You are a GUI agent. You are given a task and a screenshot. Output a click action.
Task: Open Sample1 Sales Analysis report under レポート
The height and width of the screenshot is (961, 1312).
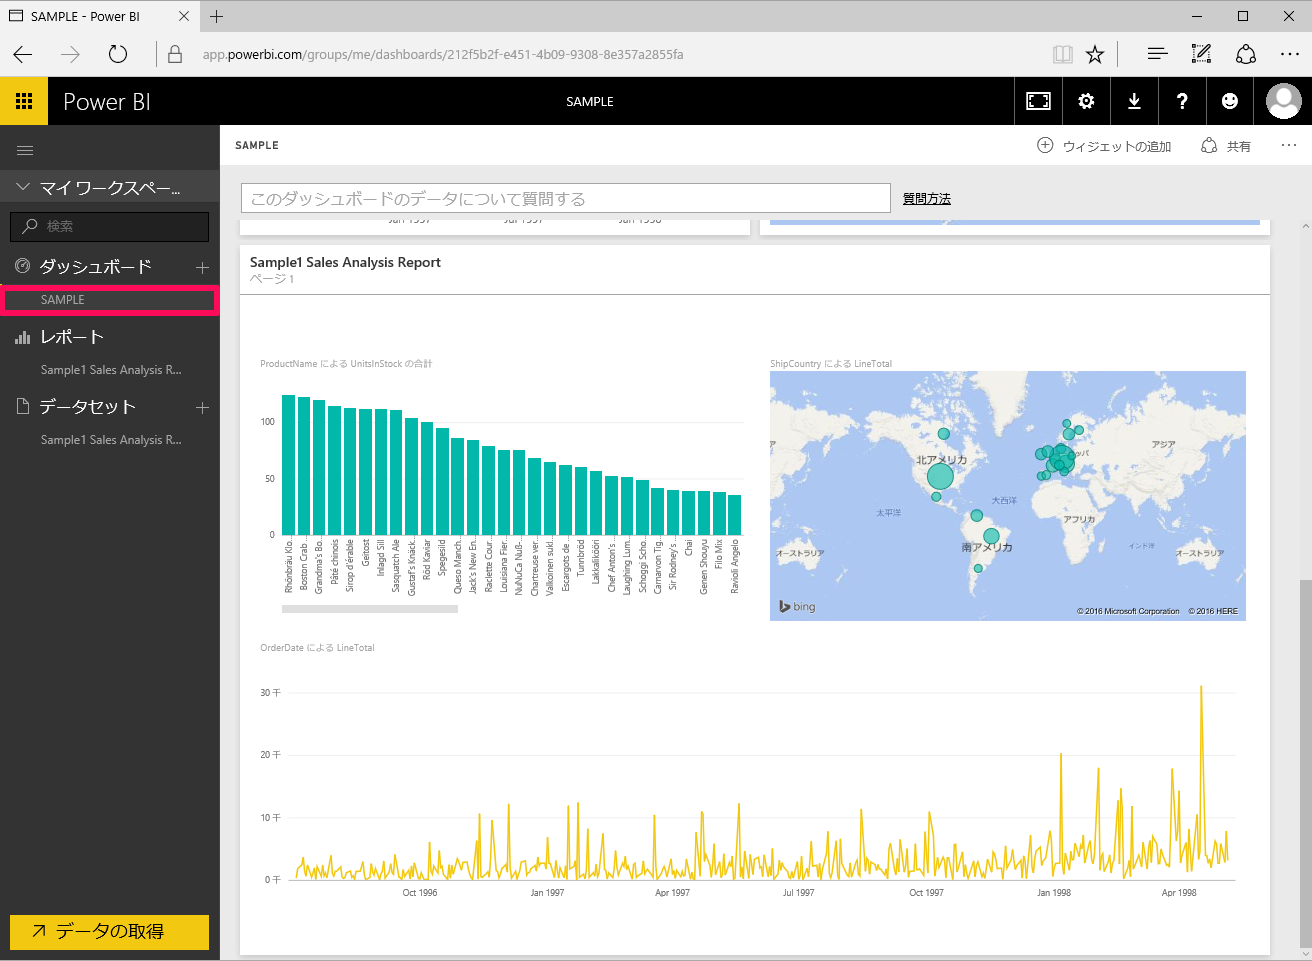point(111,370)
